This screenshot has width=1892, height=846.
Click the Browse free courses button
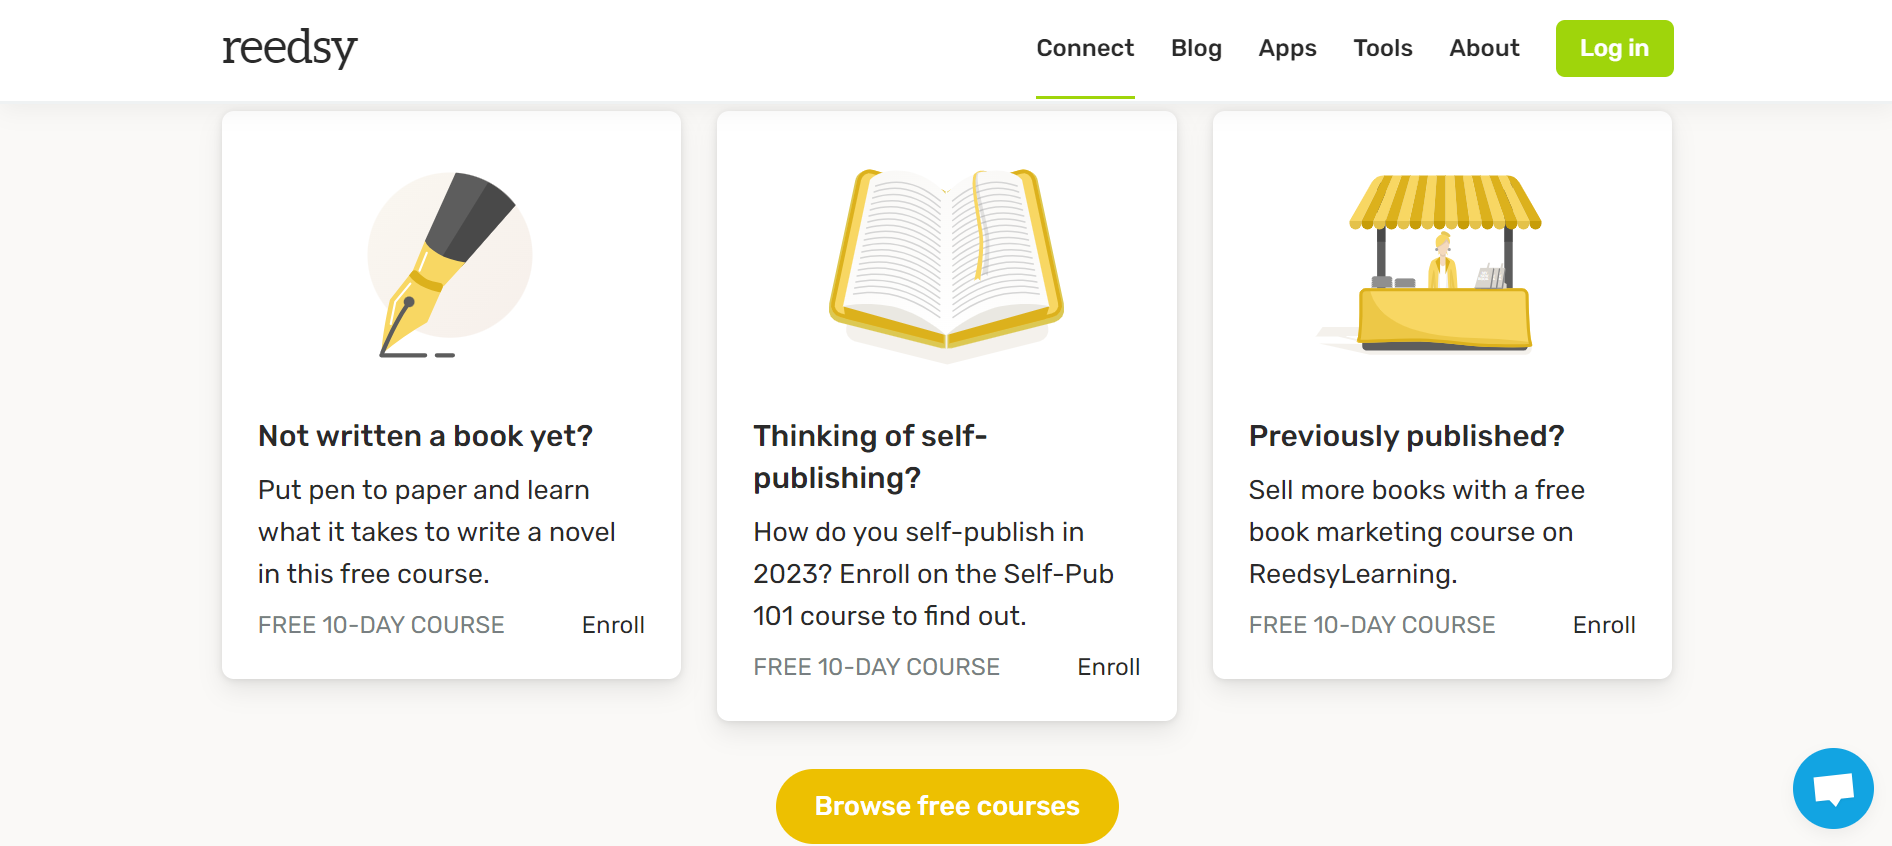(946, 806)
